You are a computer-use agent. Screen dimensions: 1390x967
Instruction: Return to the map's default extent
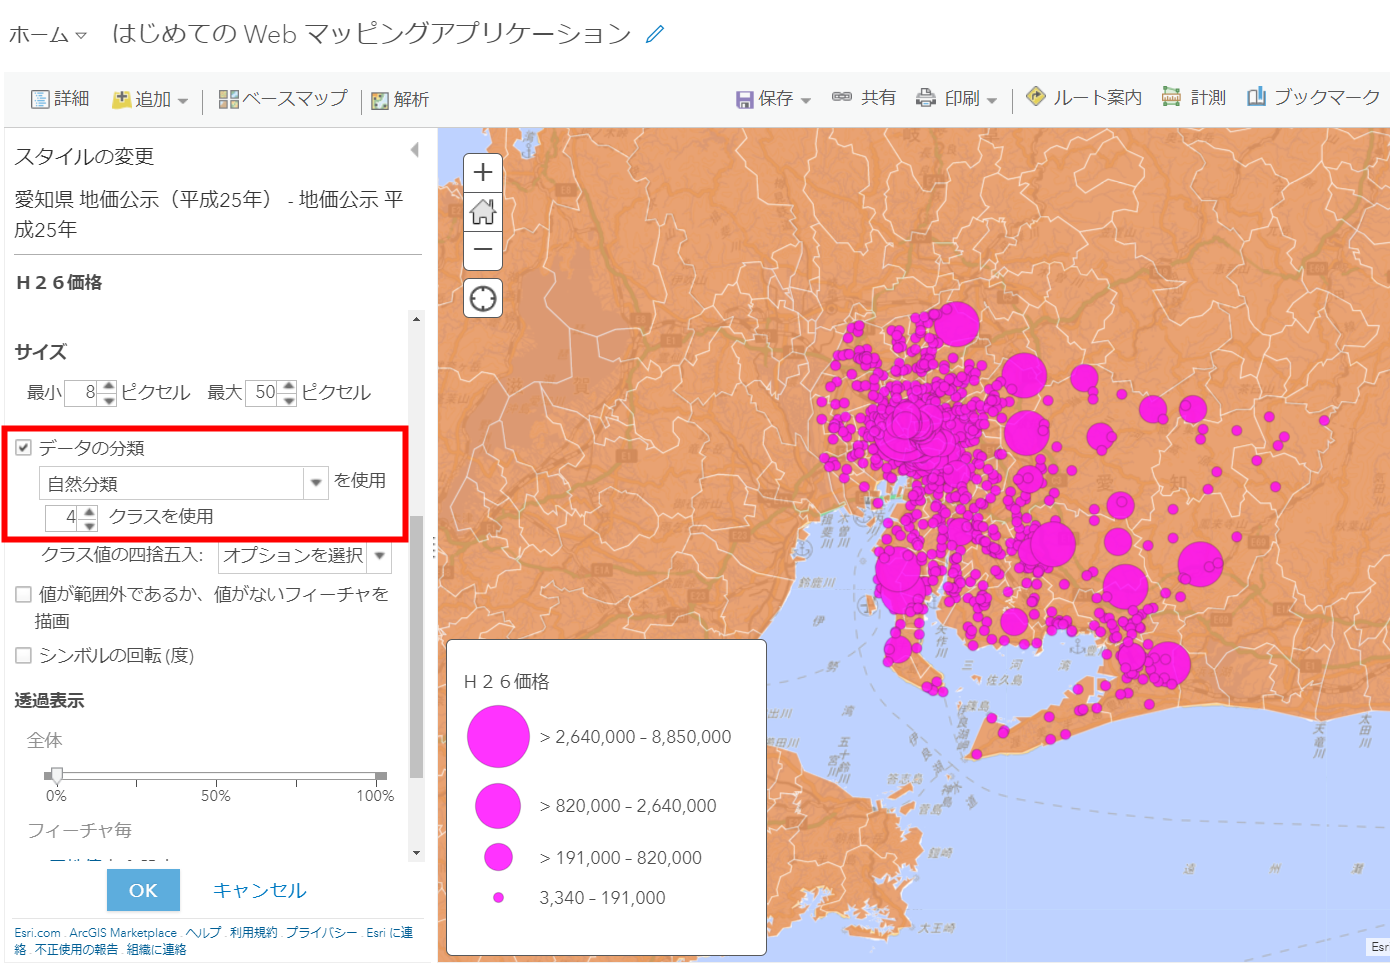coord(483,211)
